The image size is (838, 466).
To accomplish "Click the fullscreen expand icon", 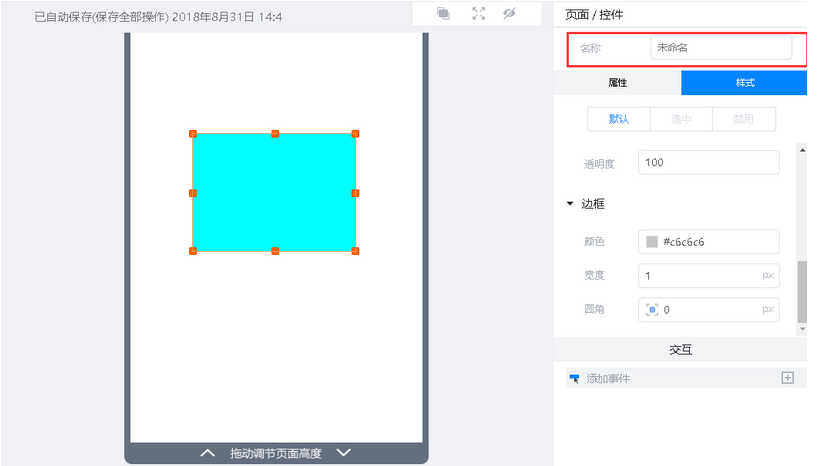I will pos(478,13).
